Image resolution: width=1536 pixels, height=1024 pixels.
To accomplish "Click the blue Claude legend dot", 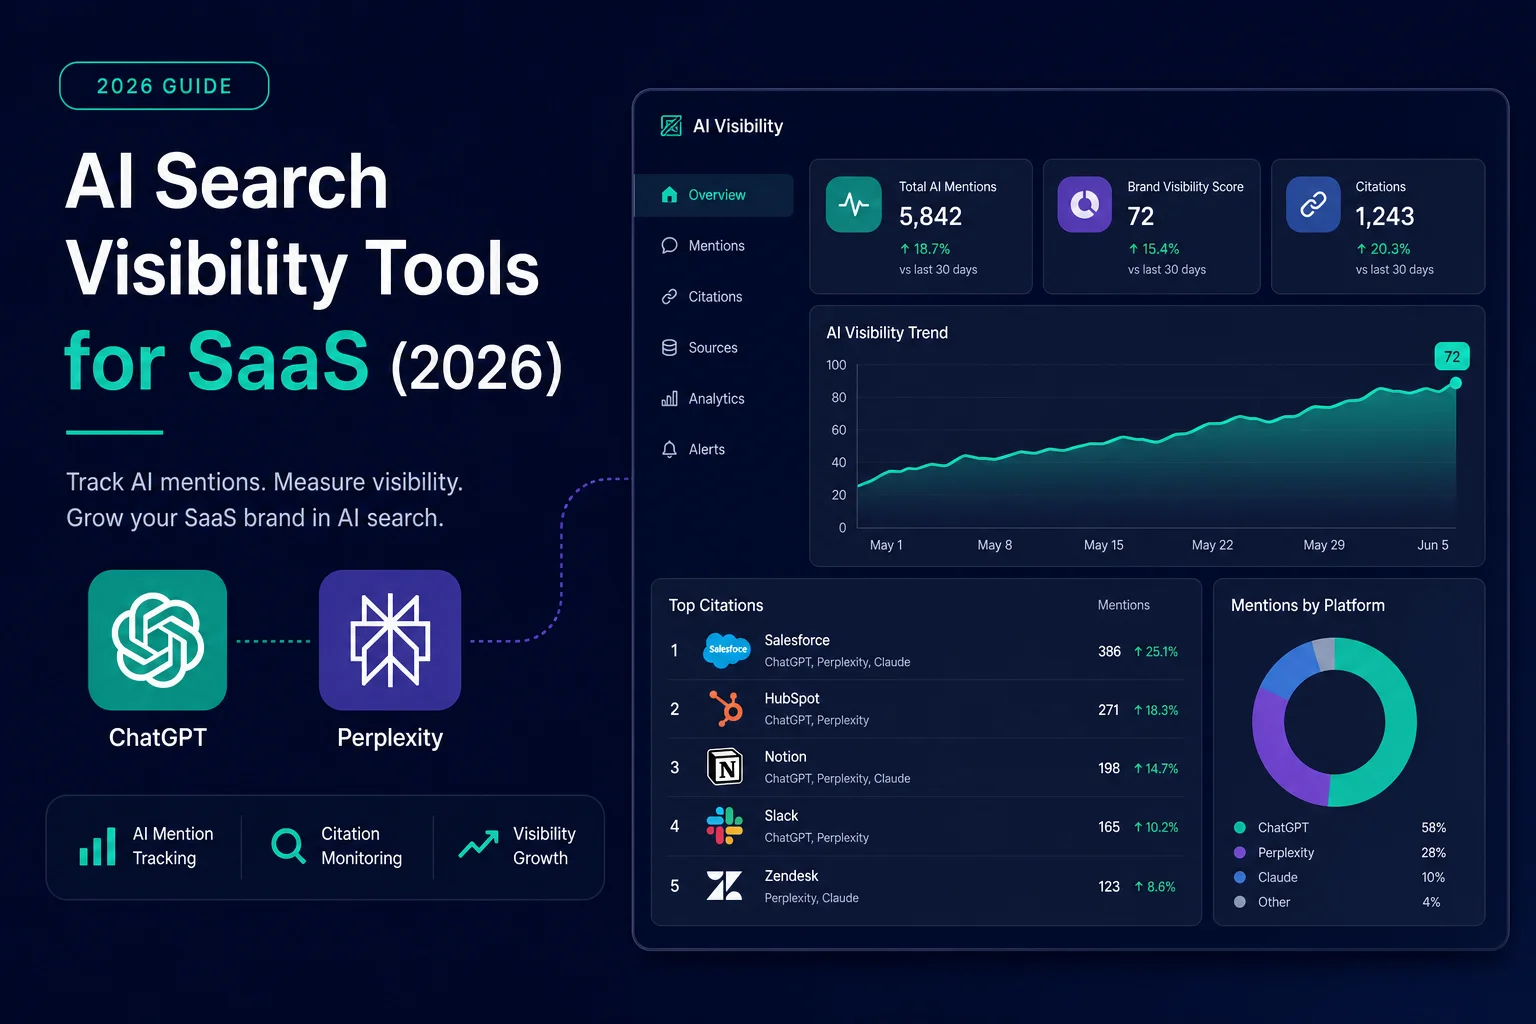I will click(x=1240, y=877).
